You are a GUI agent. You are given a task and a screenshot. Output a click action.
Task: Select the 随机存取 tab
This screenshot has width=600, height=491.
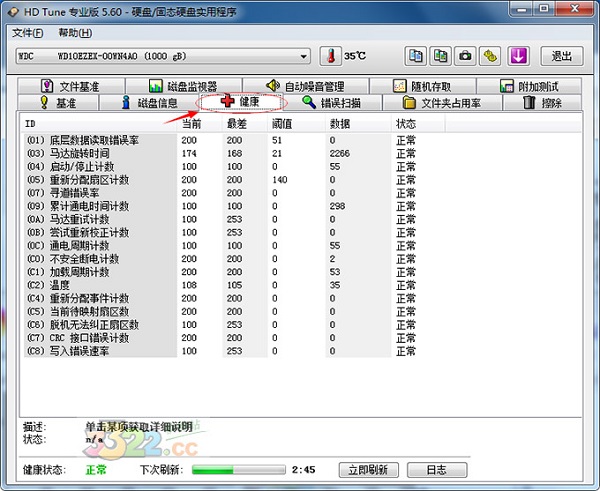[426, 86]
